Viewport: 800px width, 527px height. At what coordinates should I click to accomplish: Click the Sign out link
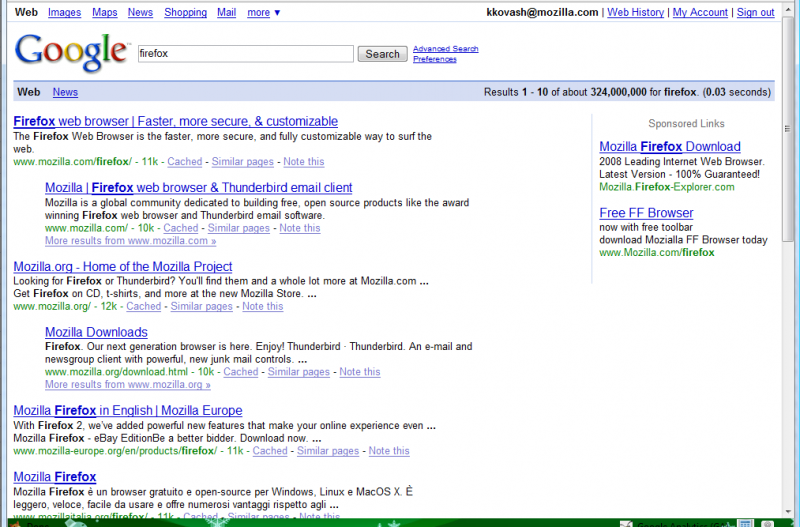point(755,12)
